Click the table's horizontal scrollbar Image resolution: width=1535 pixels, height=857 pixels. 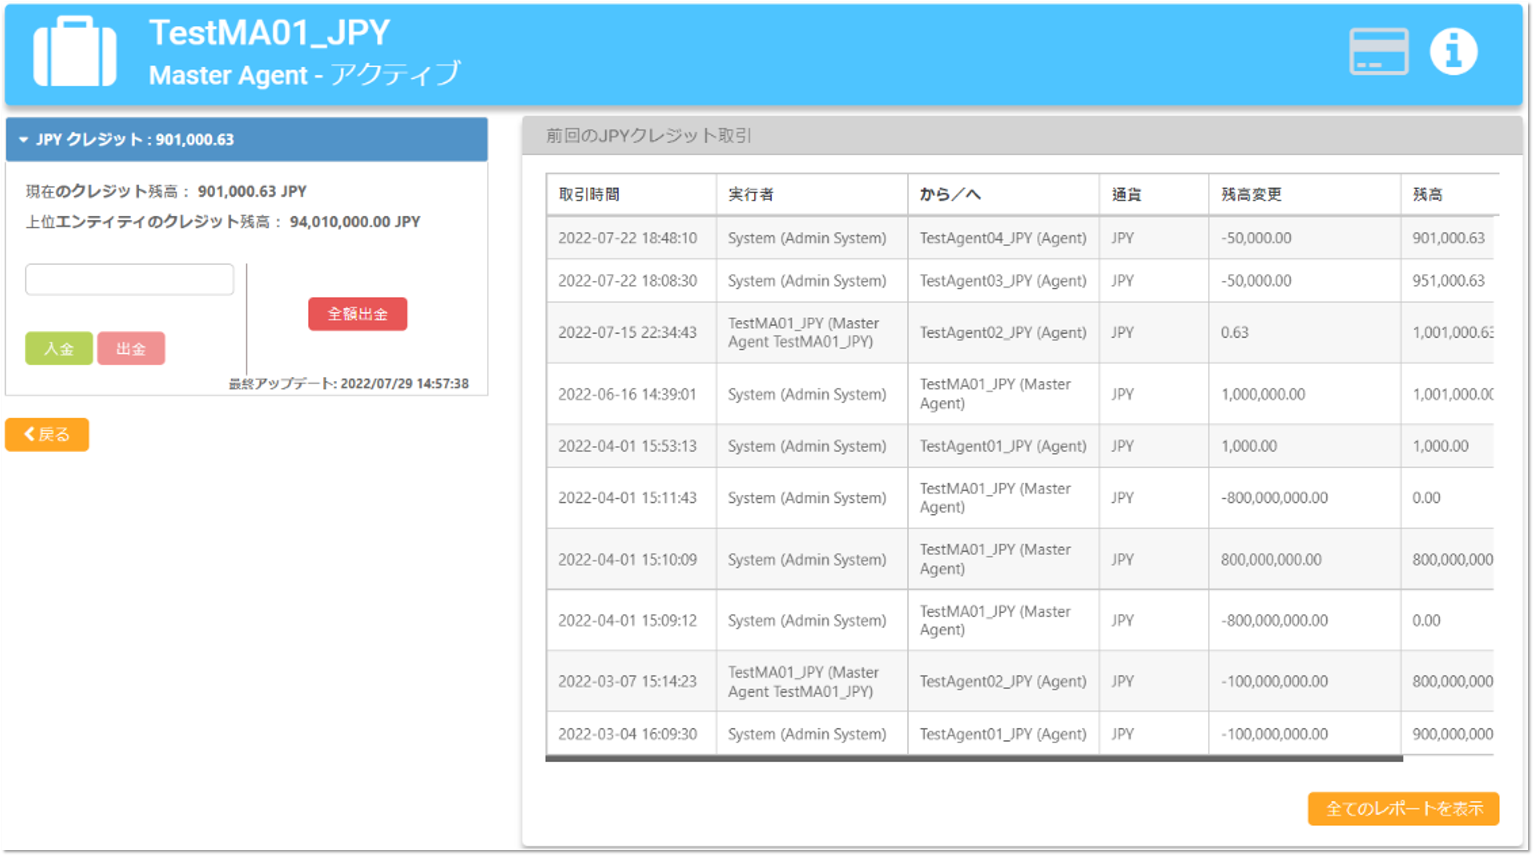pos(973,759)
